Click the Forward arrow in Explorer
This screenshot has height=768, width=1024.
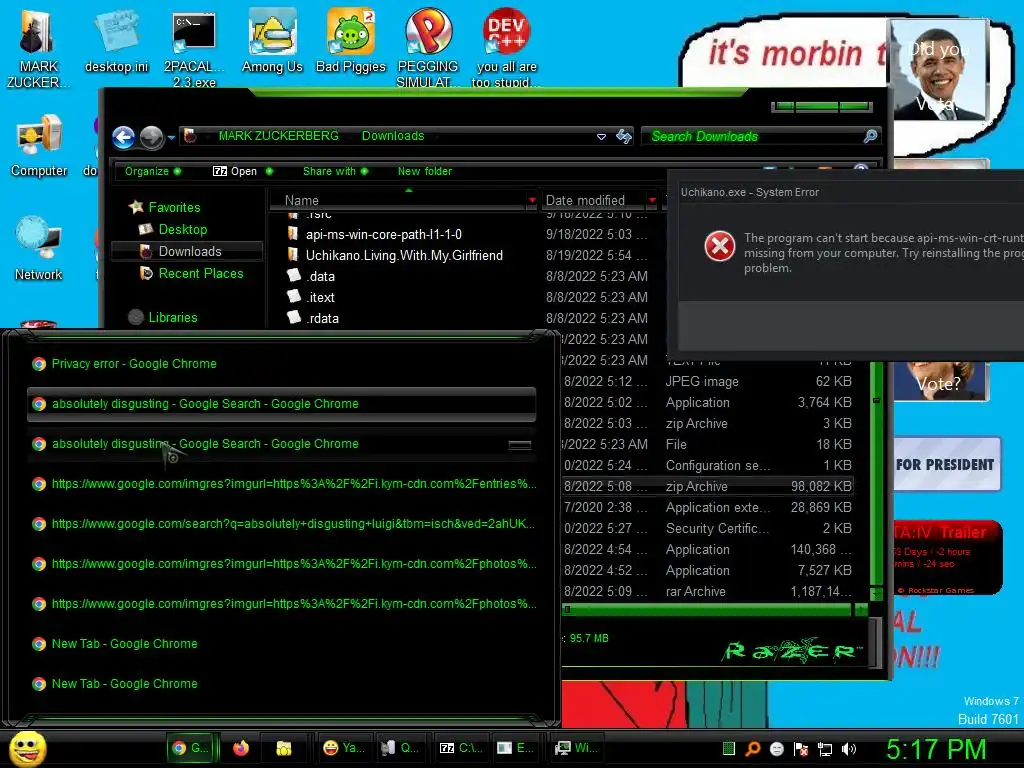pos(152,137)
